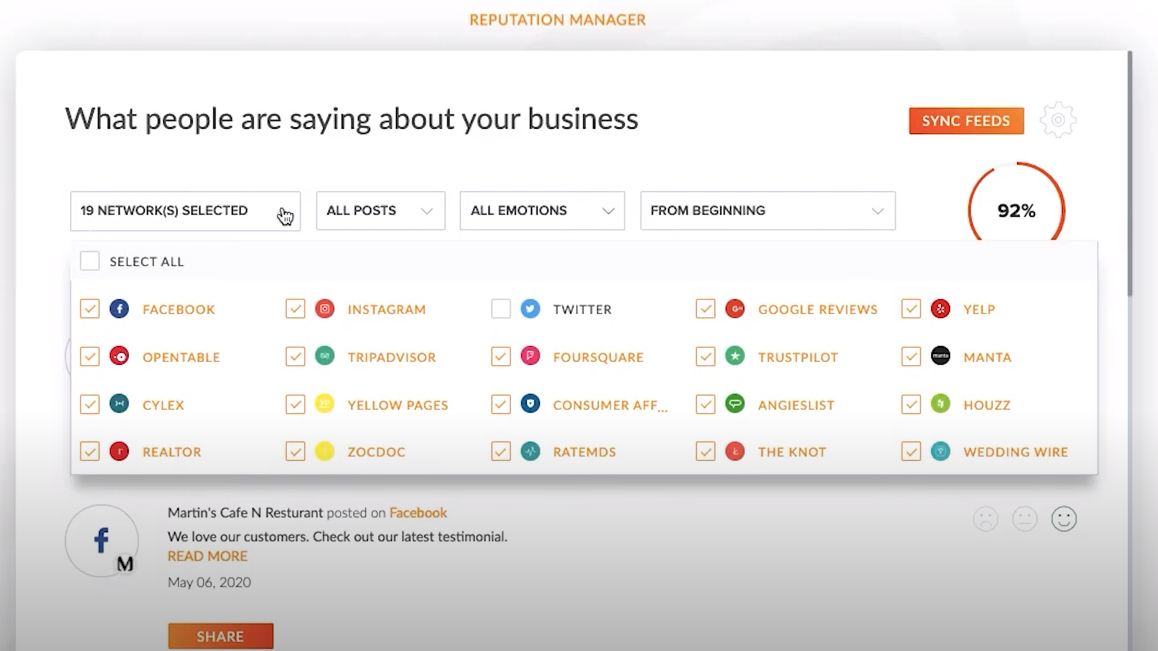Uncheck the Facebook checkbox
This screenshot has width=1158, height=651.
pyautogui.click(x=89, y=309)
